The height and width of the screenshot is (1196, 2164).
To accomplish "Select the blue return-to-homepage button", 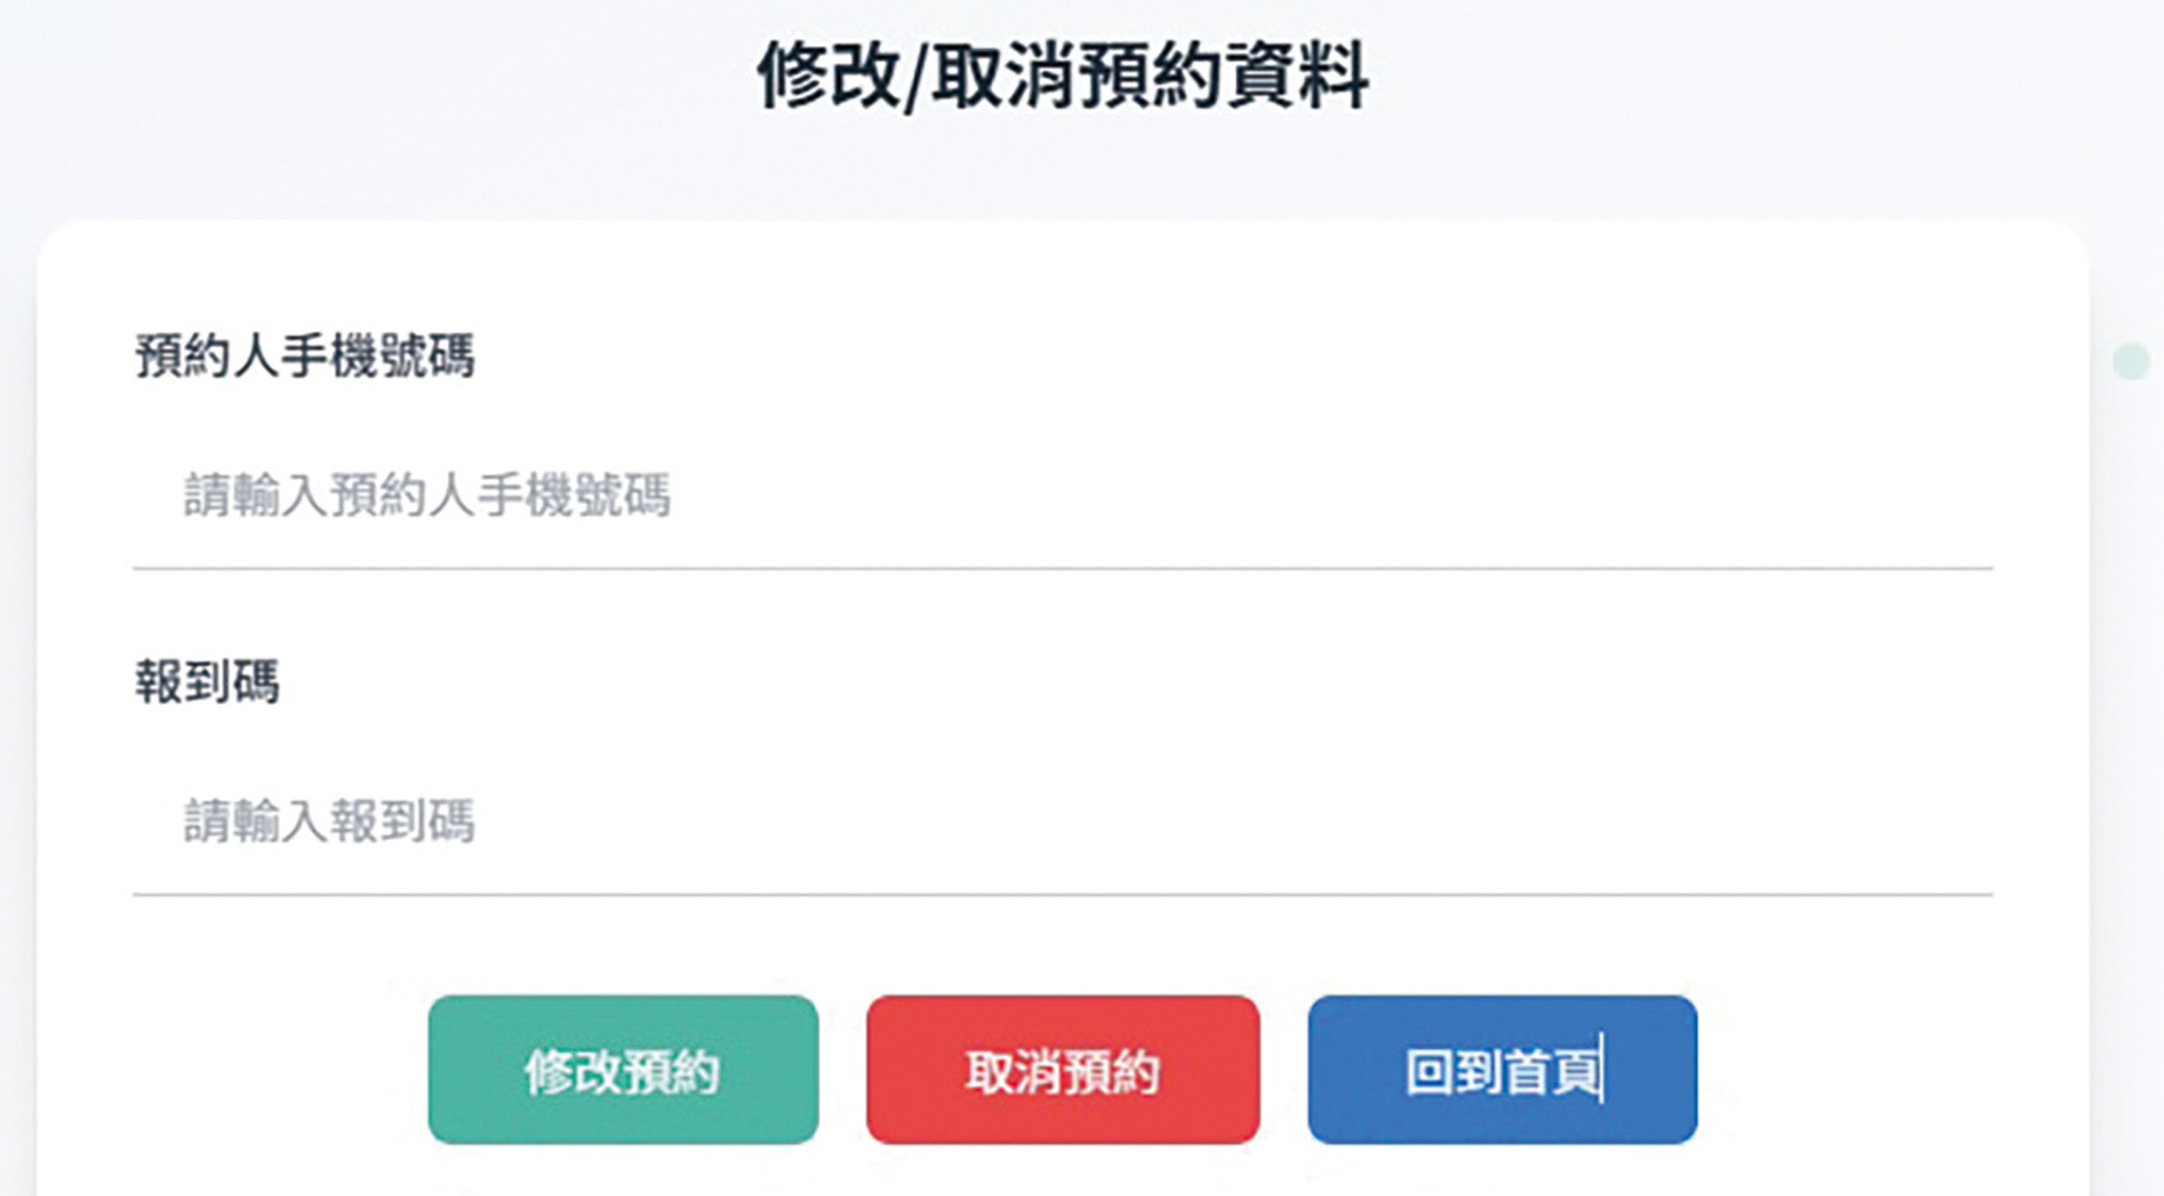I will pos(1502,1069).
